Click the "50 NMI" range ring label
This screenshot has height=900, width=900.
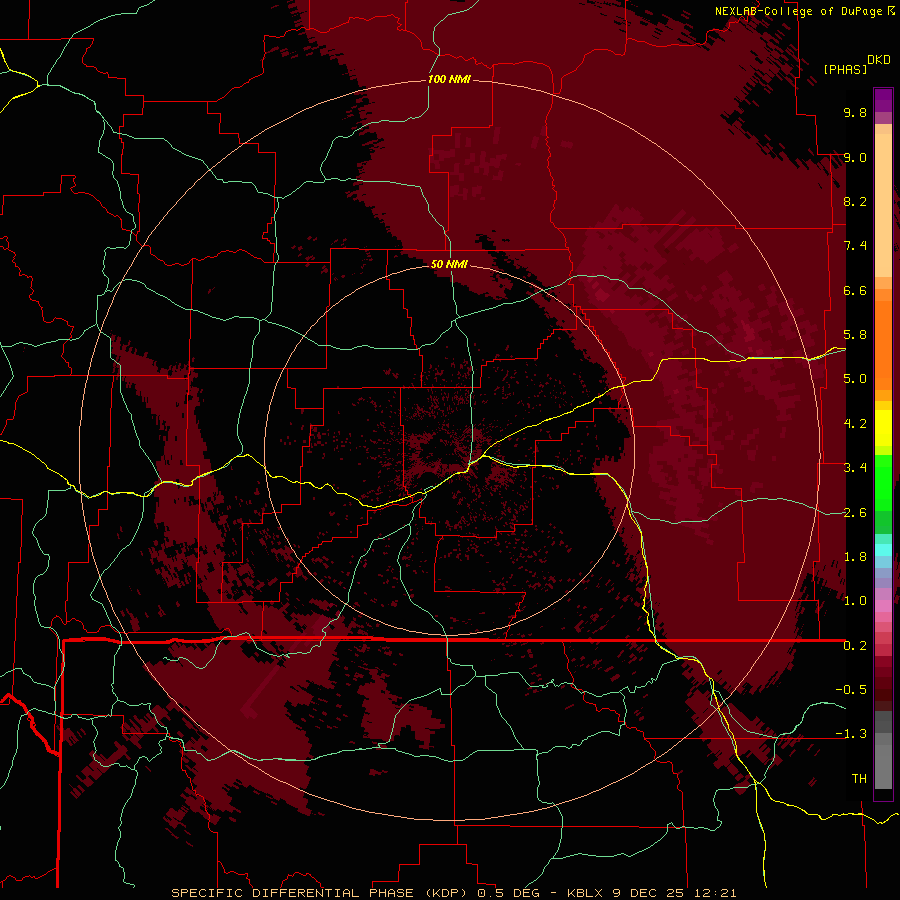[449, 264]
